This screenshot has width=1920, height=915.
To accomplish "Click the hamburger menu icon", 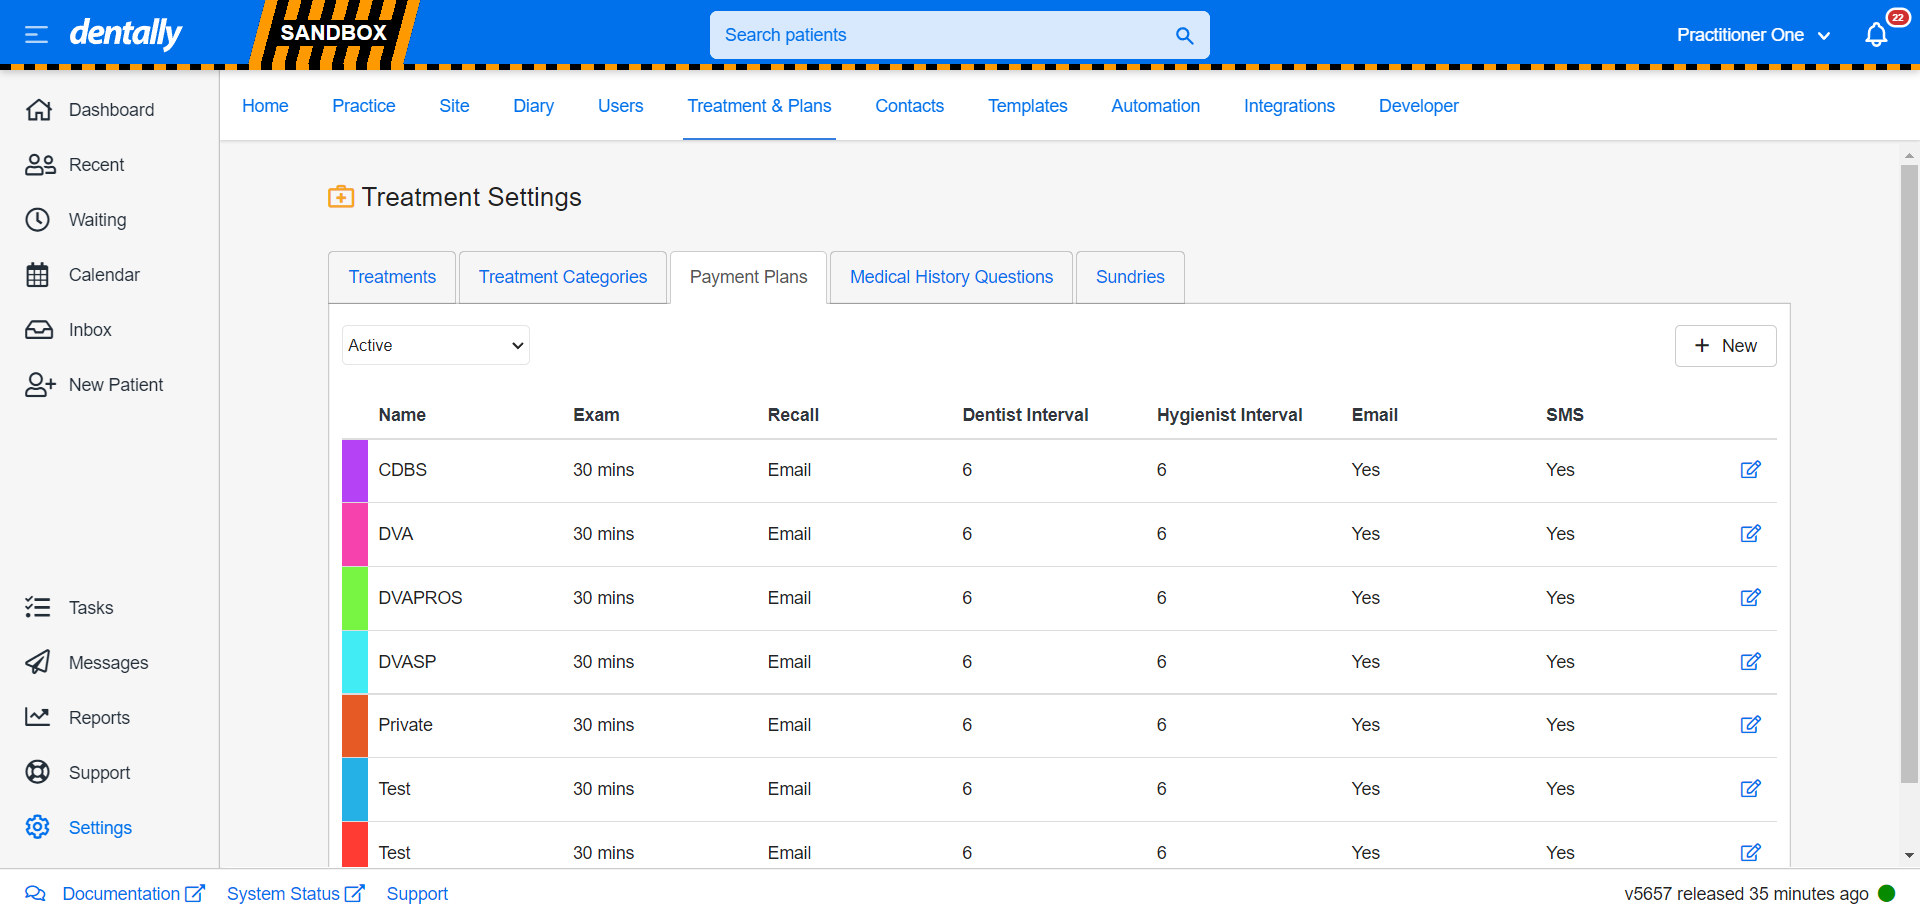I will tap(36, 35).
